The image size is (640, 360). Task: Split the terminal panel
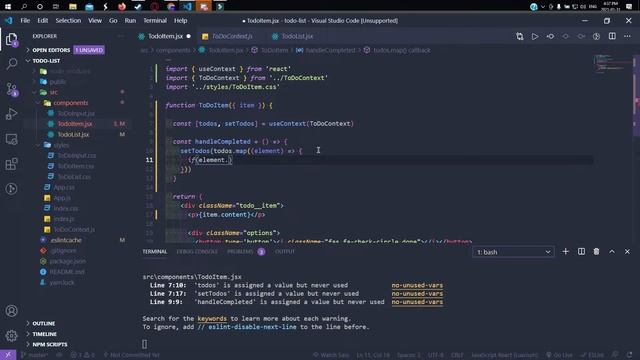coord(581,252)
